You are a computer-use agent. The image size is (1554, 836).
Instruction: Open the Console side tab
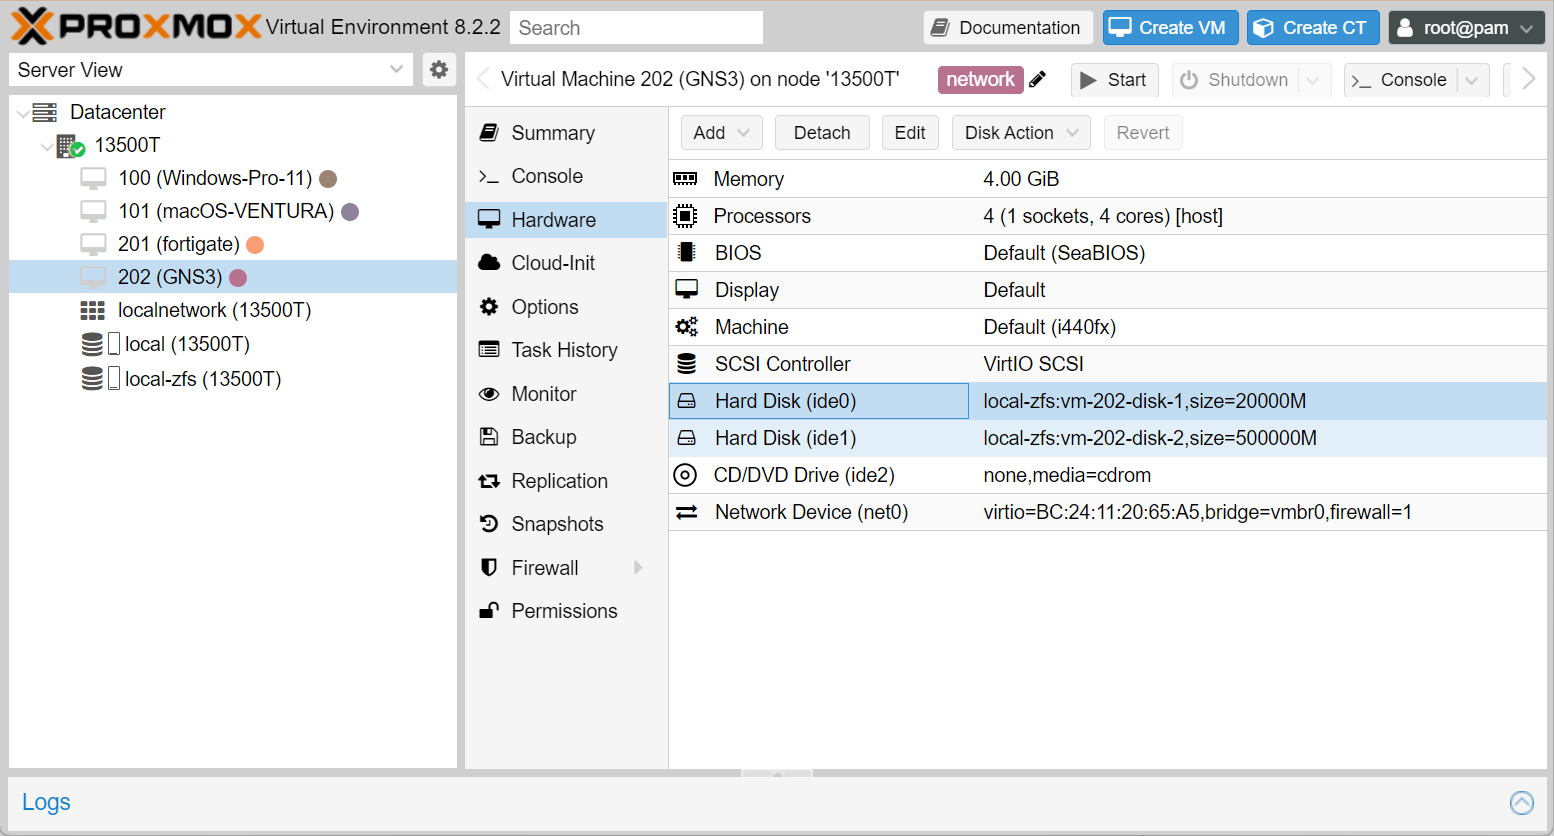pos(566,176)
